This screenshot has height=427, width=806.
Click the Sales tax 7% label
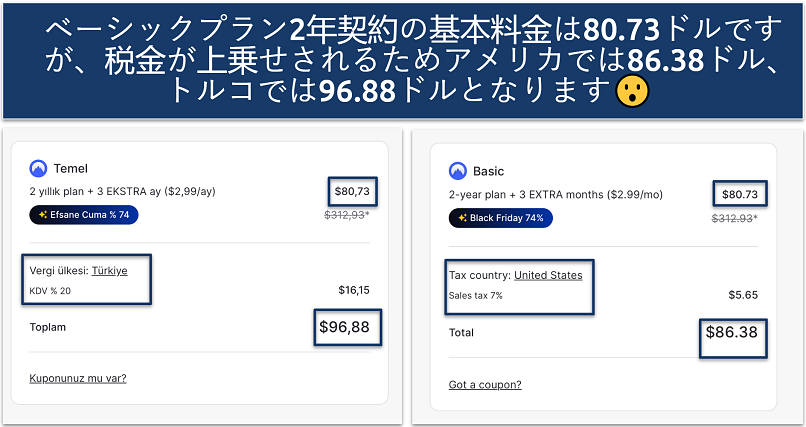click(x=478, y=295)
